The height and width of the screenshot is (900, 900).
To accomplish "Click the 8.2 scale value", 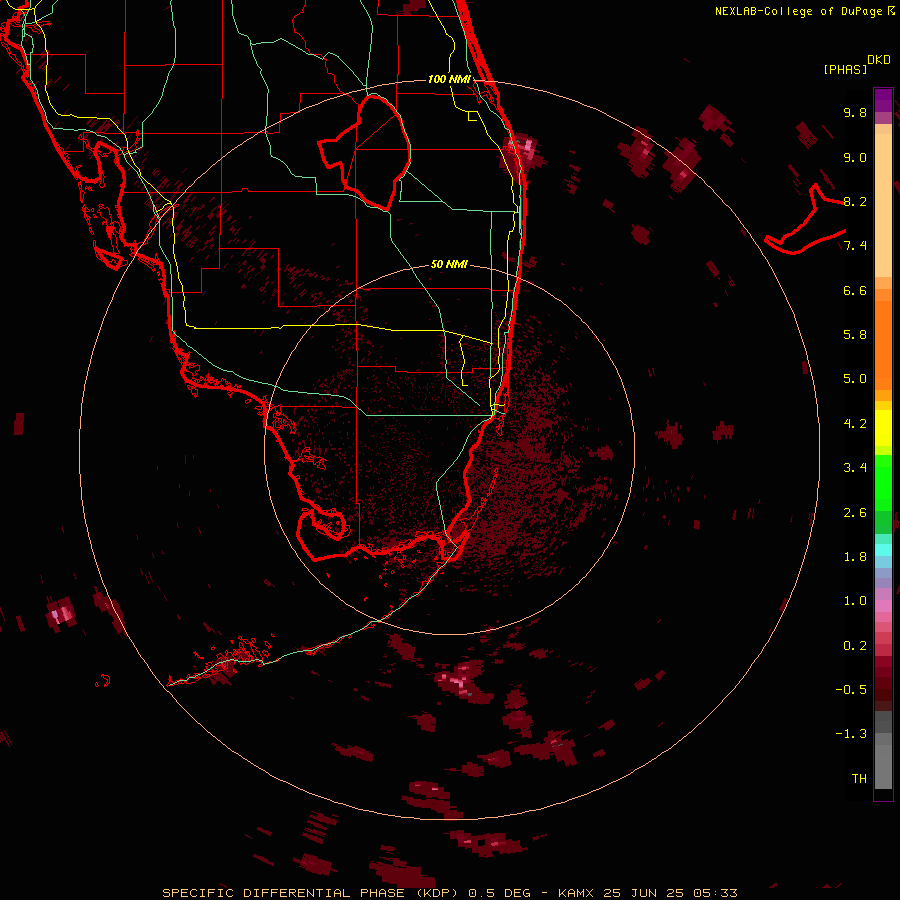I will click(855, 201).
